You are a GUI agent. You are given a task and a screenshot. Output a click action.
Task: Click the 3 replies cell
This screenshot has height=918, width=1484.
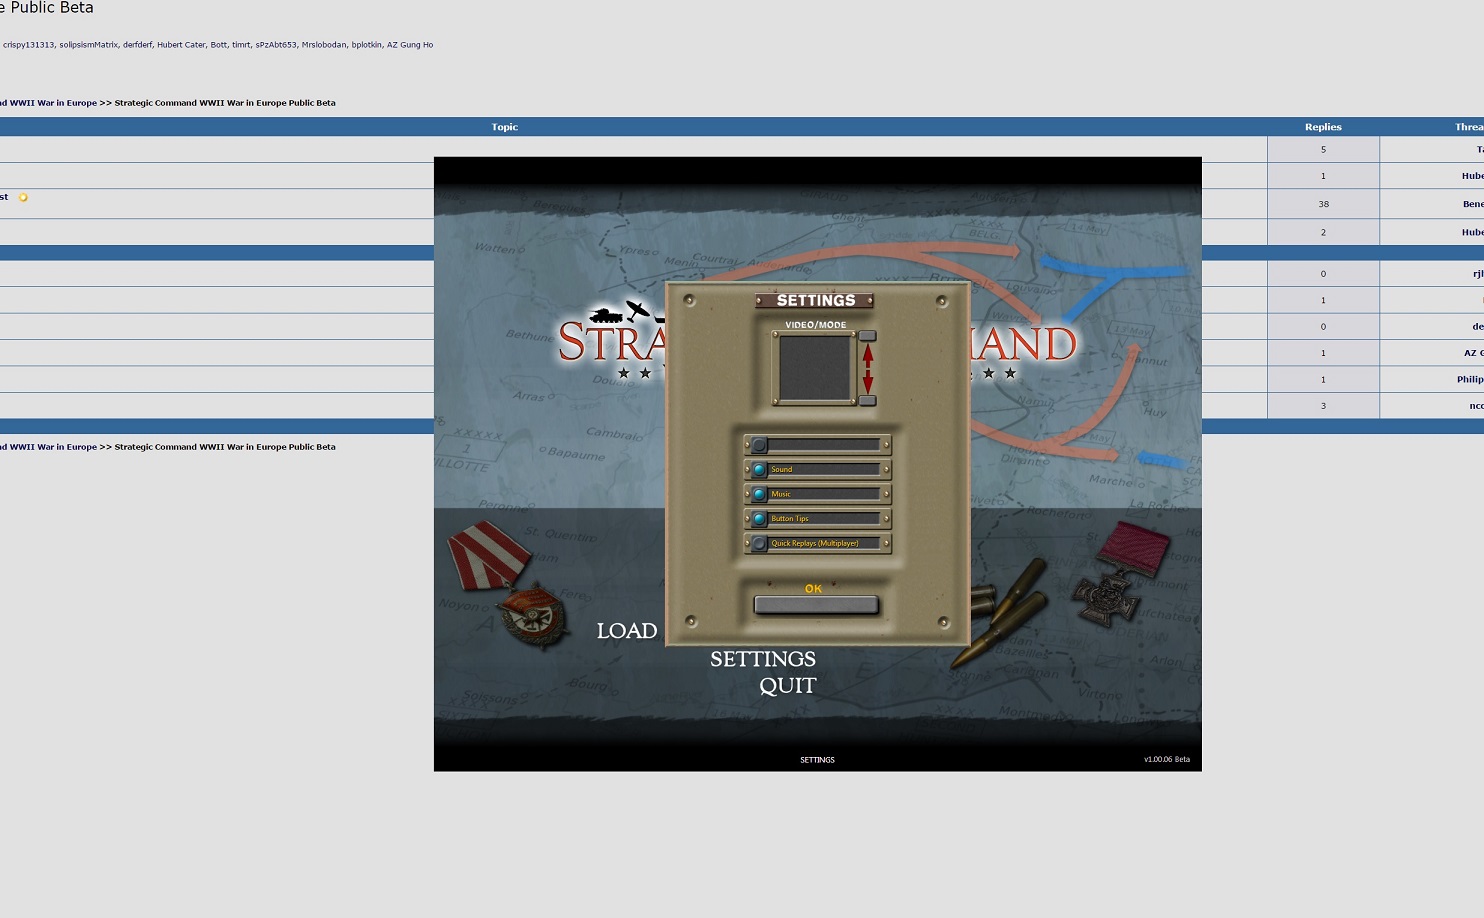(1323, 406)
